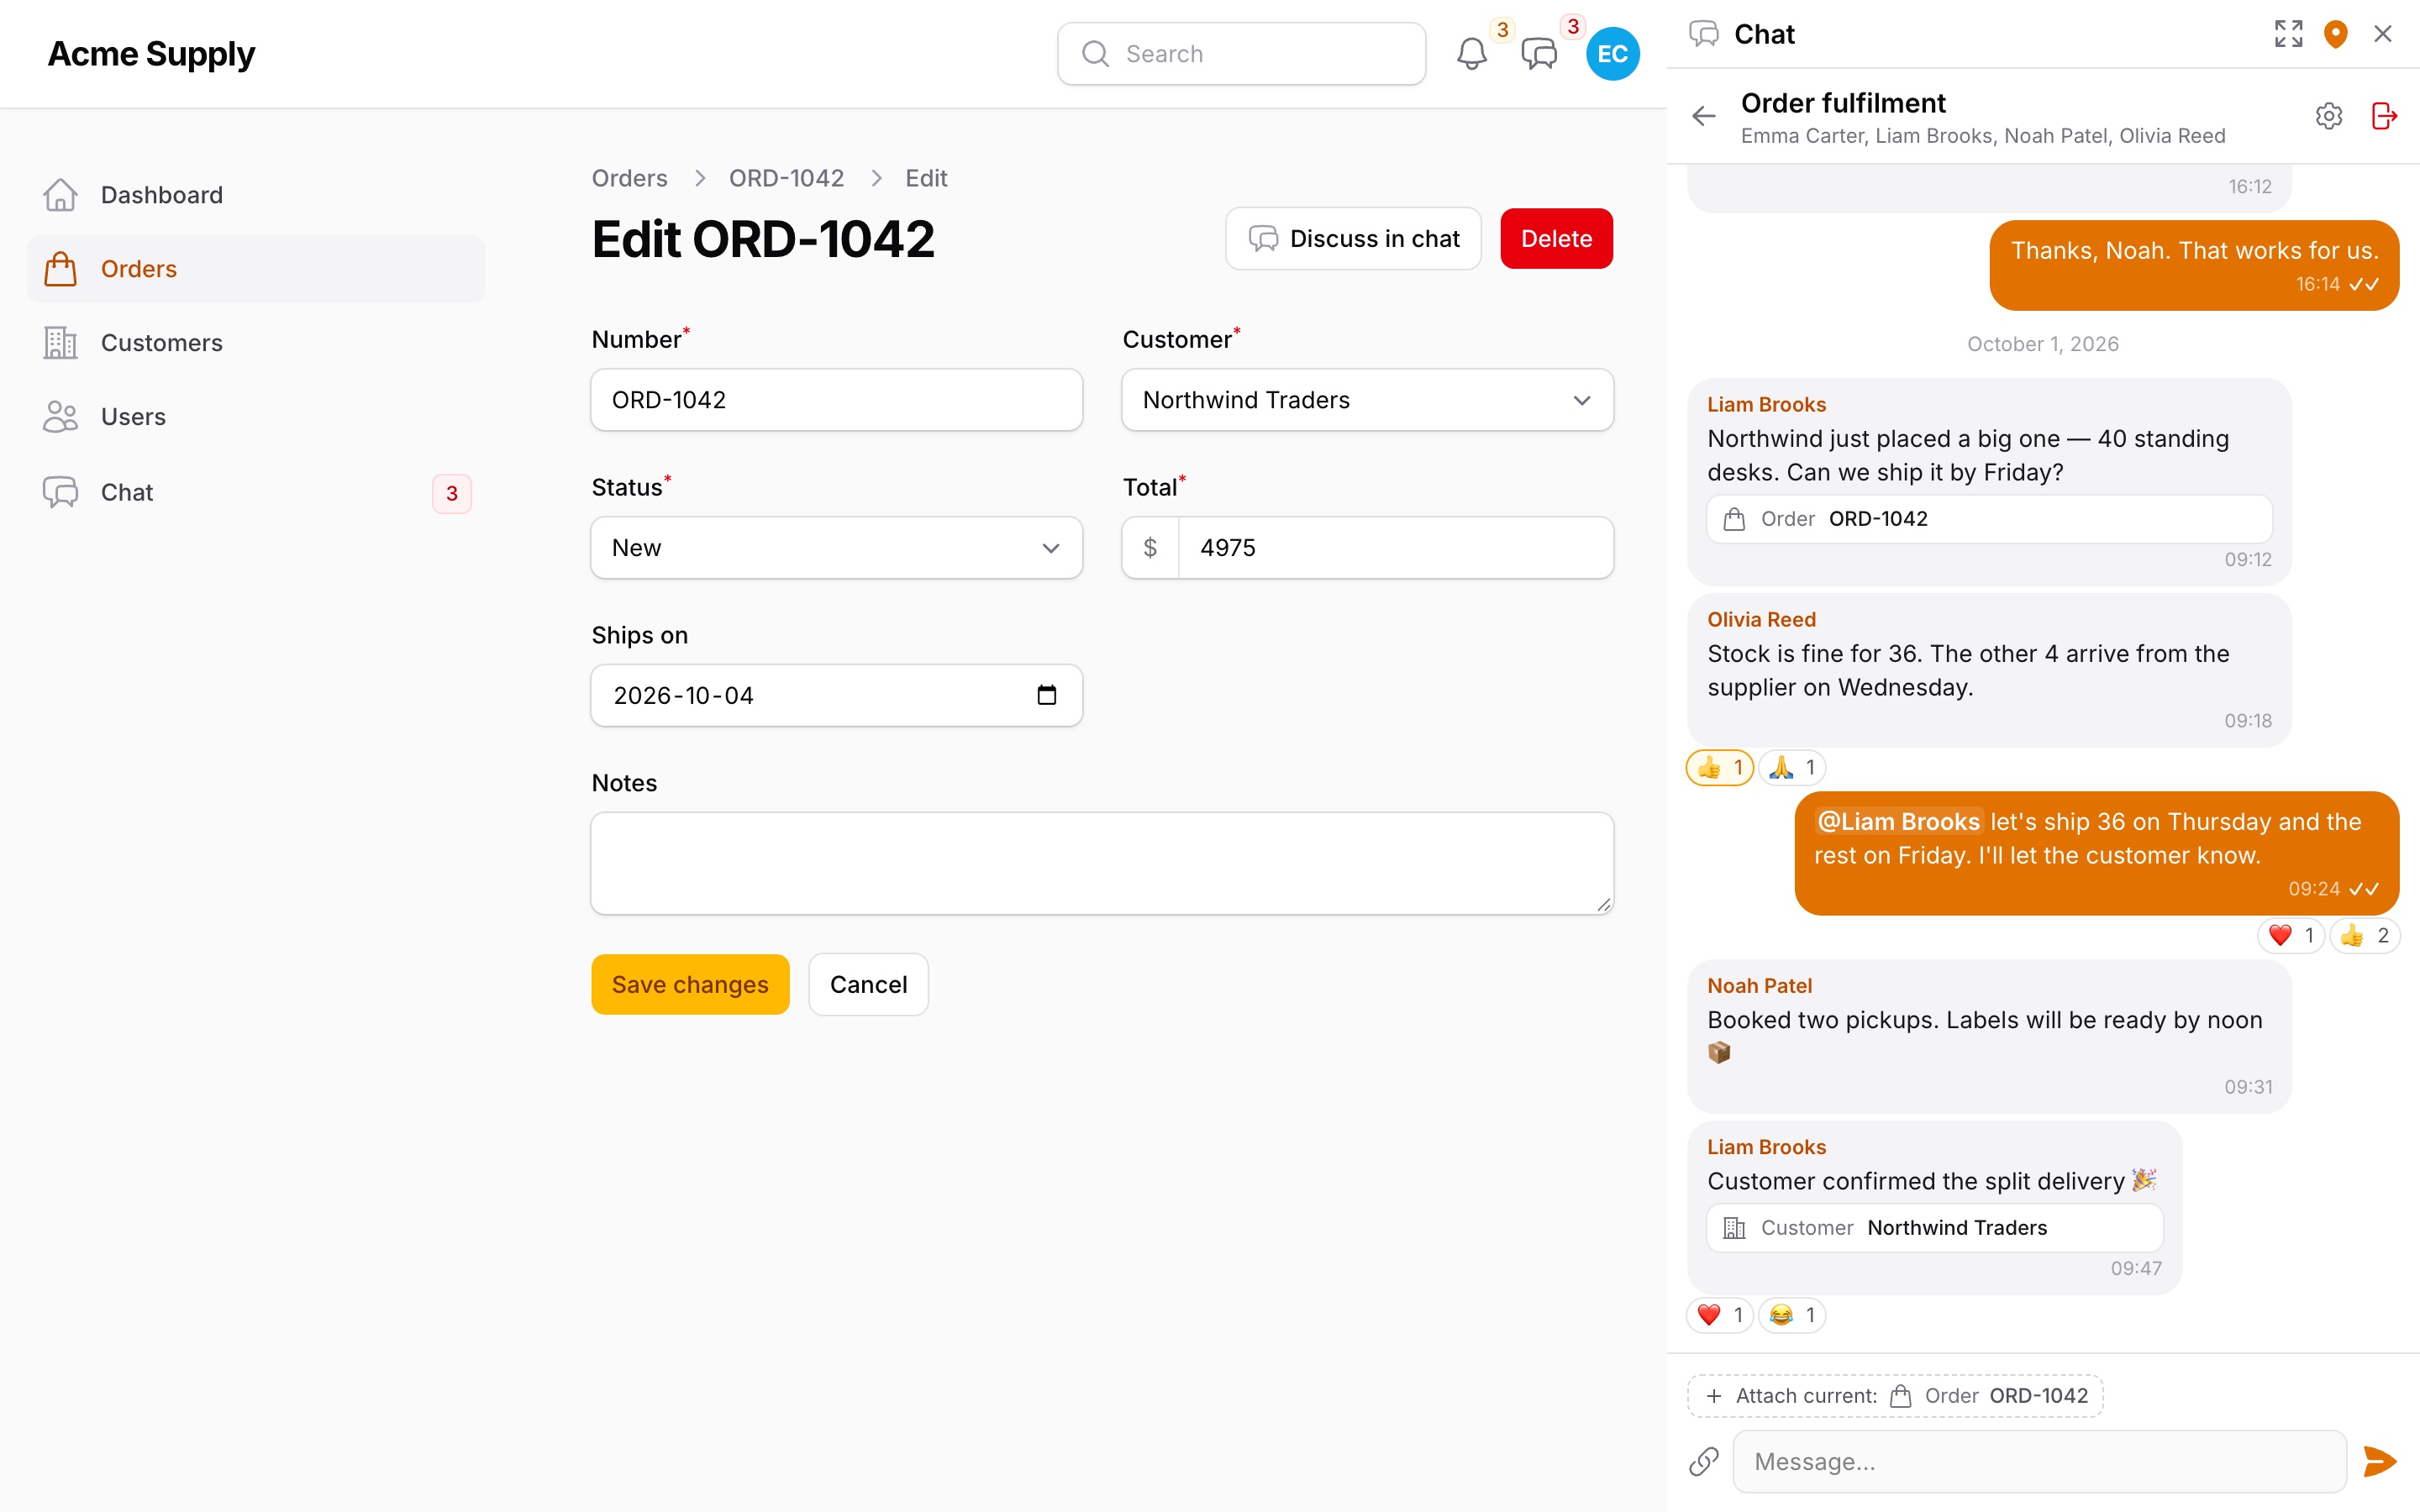Go back to the chat list
The image size is (2420, 1512).
(x=1704, y=116)
